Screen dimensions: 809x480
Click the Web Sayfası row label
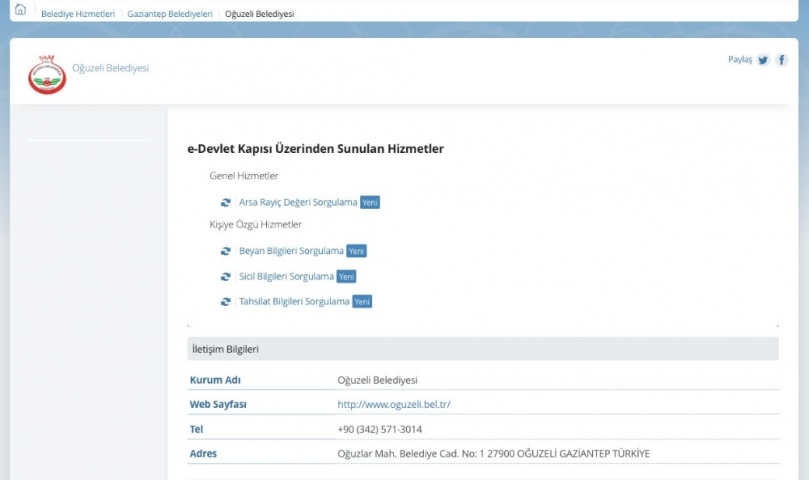[218, 405]
